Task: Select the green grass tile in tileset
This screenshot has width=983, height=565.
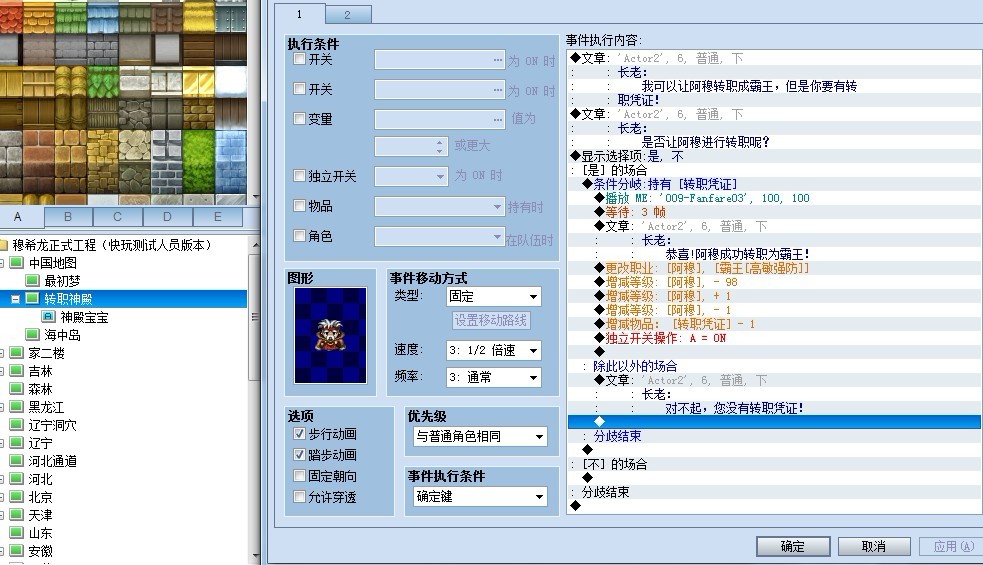Action: click(x=198, y=161)
